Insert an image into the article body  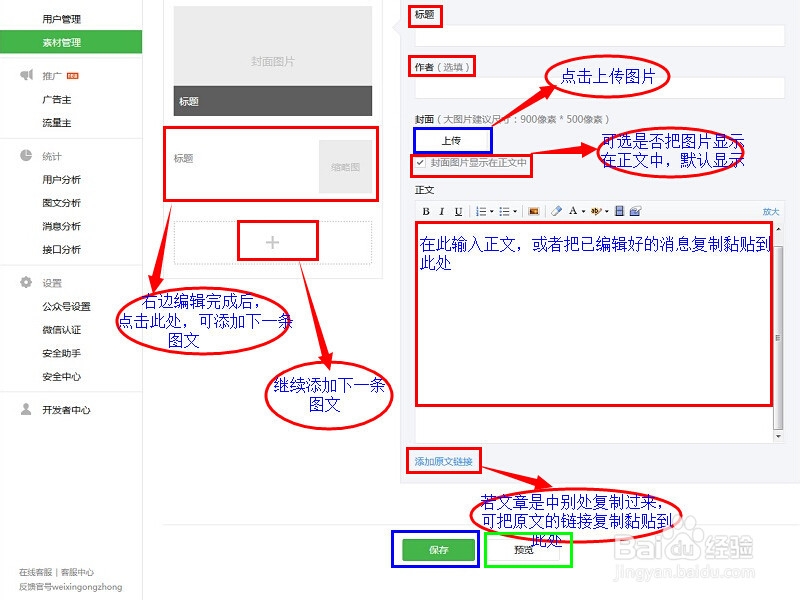click(x=533, y=211)
